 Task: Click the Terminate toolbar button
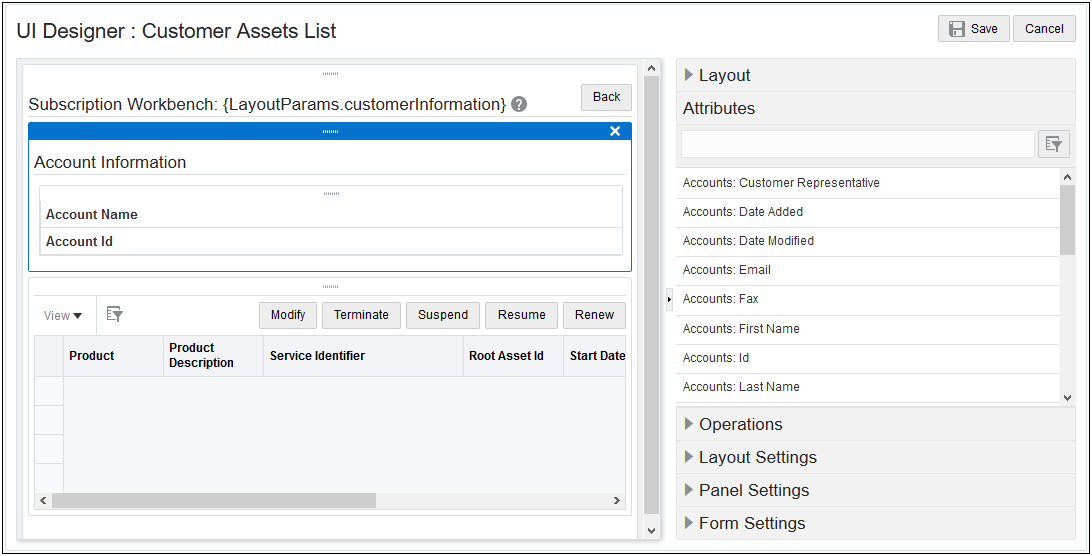coord(361,315)
